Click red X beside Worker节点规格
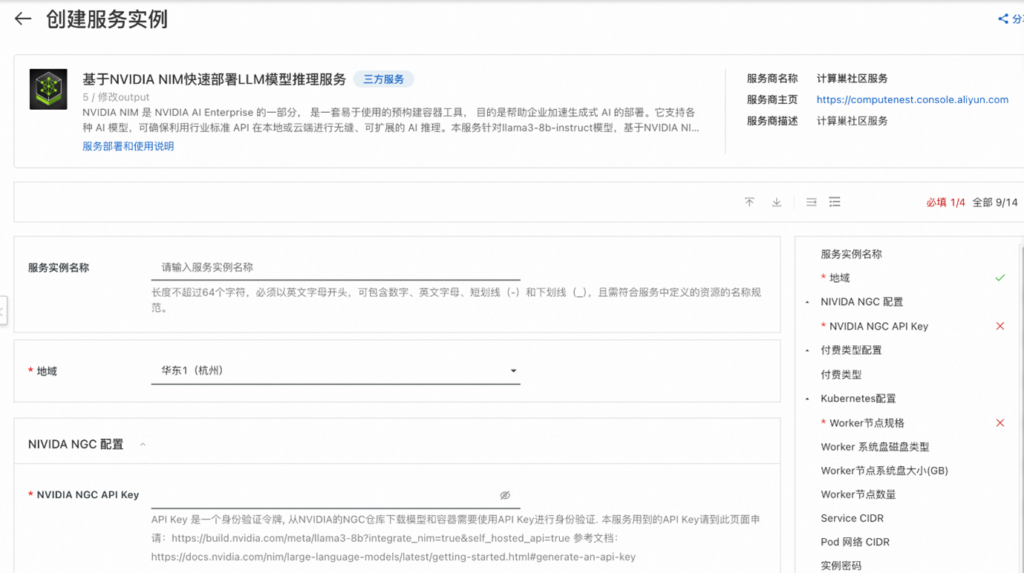This screenshot has height=573, width=1024. 1000,423
